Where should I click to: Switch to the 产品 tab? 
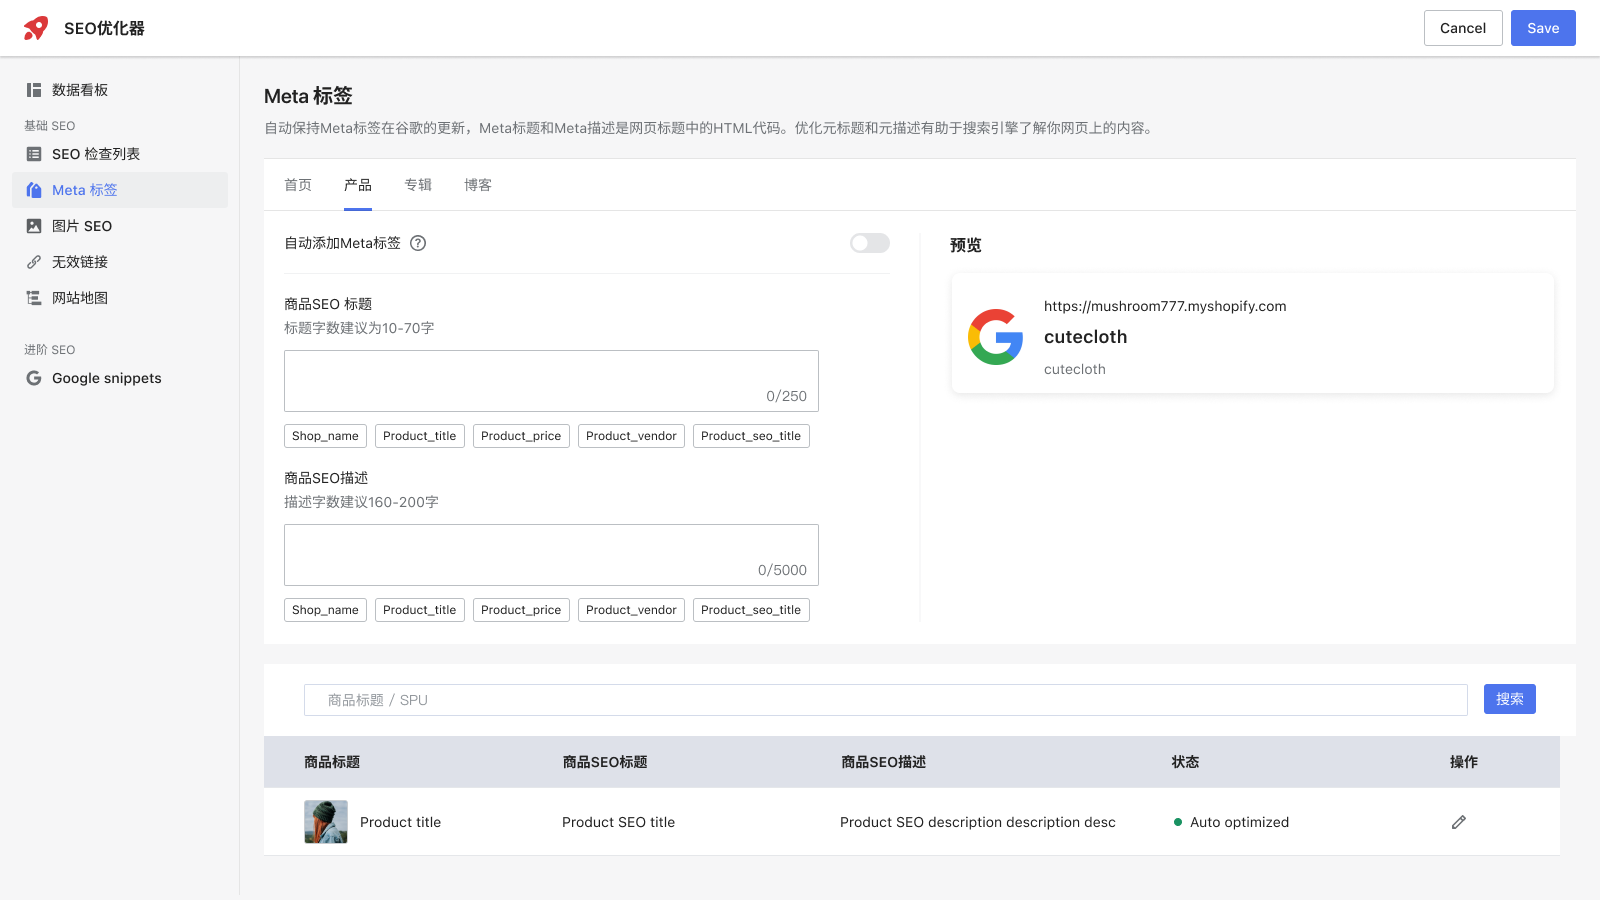[x=358, y=185]
